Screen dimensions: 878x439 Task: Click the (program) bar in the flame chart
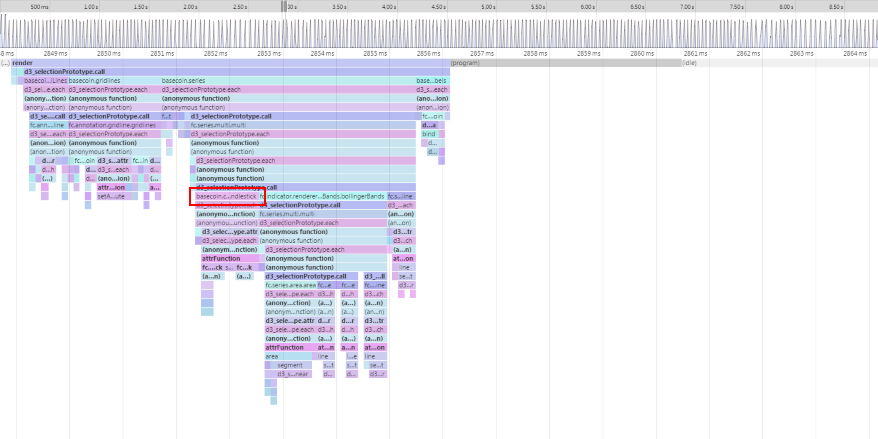point(465,63)
